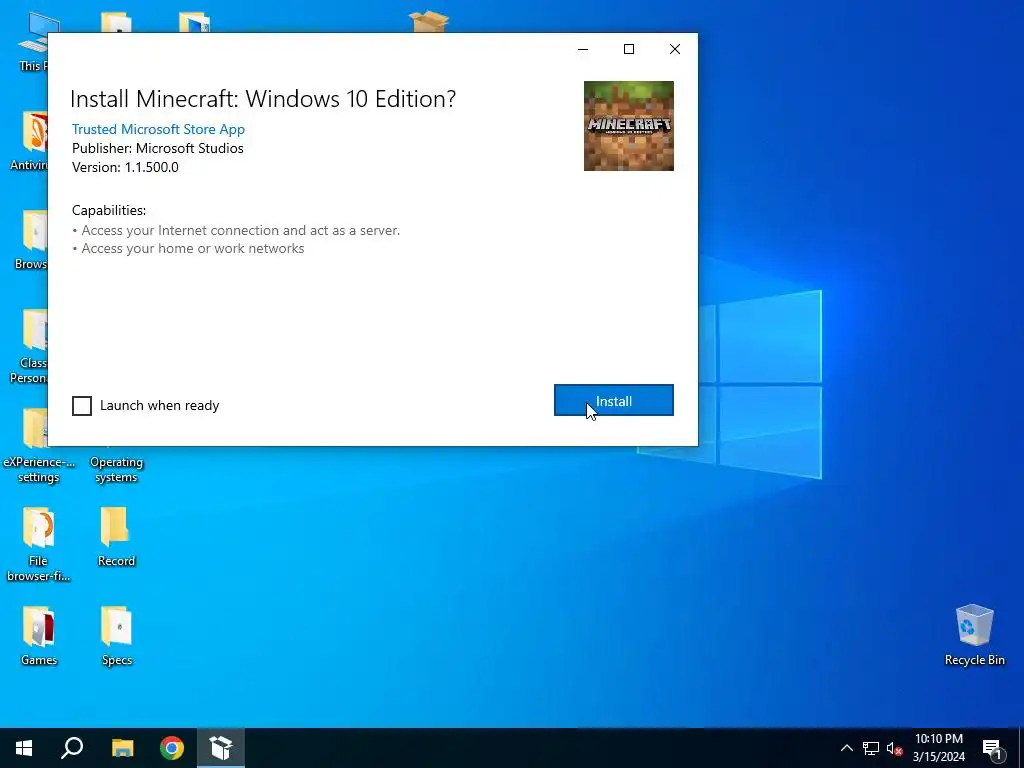Image resolution: width=1024 pixels, height=768 pixels.
Task: Select the This PC desktop icon
Action: click(31, 40)
